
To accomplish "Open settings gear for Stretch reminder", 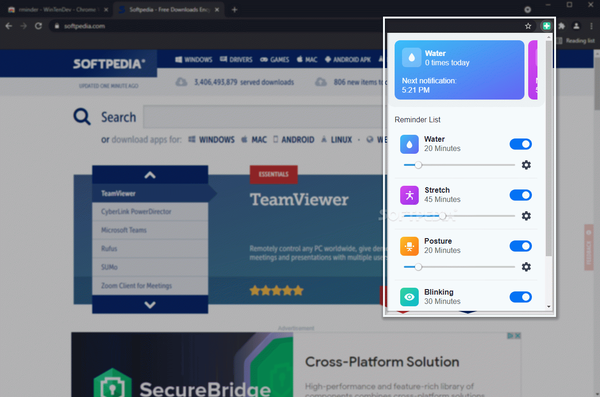I will [526, 216].
